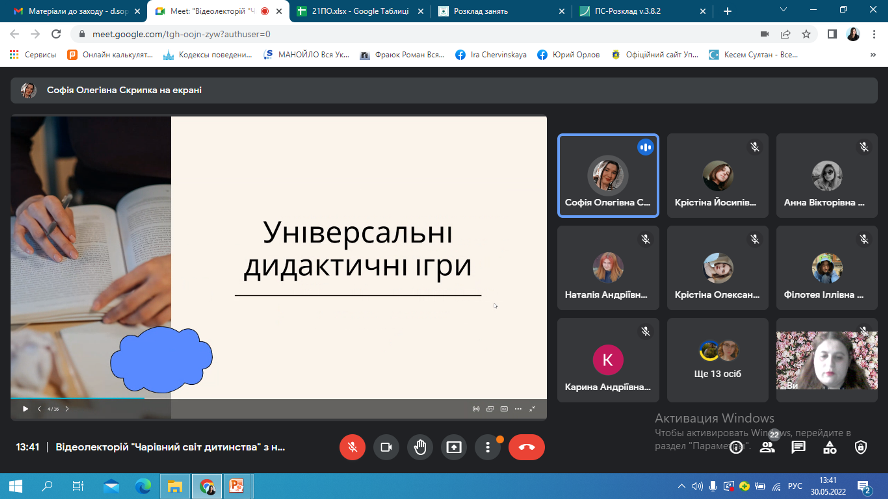Click the Ще 13 осіб tile
Image resolution: width=888 pixels, height=499 pixels.
[x=717, y=359]
